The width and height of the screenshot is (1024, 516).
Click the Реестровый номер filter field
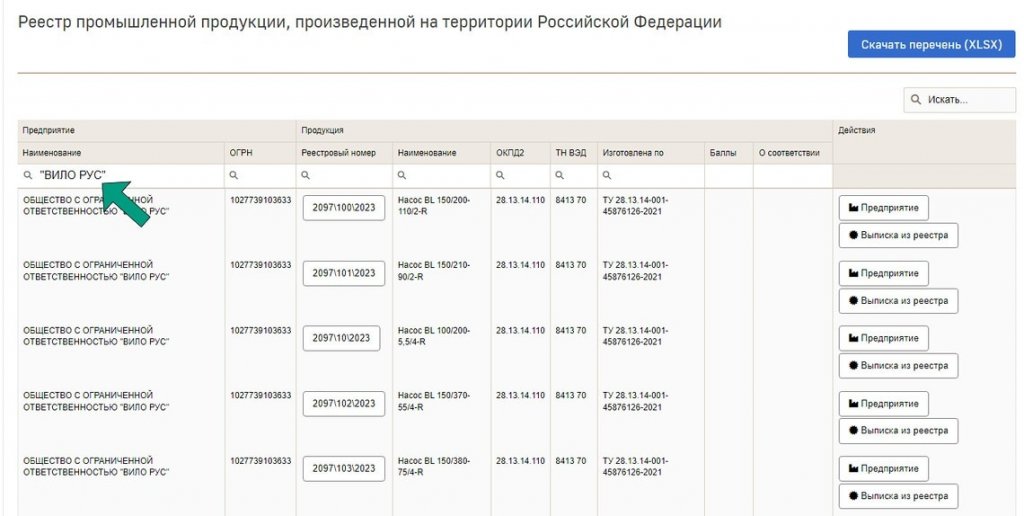tap(344, 176)
